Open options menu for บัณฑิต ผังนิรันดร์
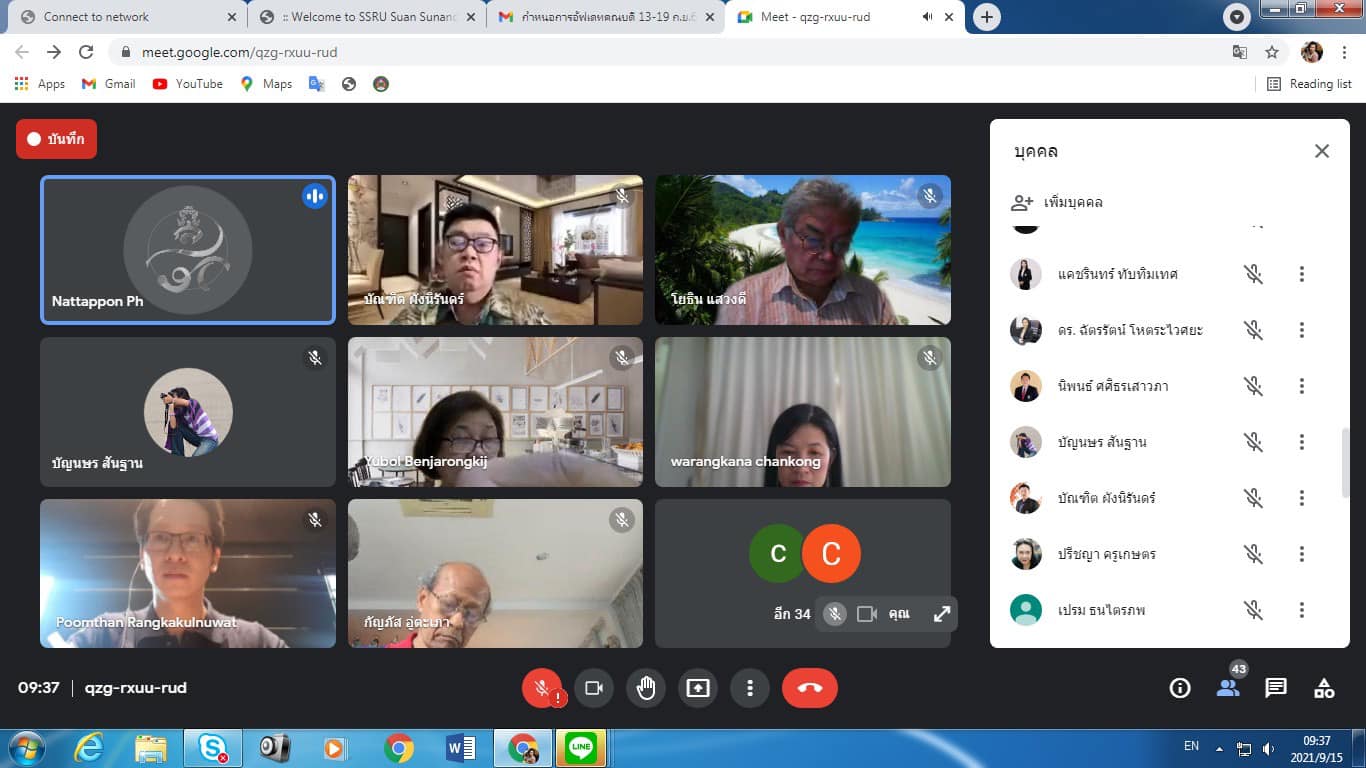The height and width of the screenshot is (768, 1366). click(x=1301, y=498)
